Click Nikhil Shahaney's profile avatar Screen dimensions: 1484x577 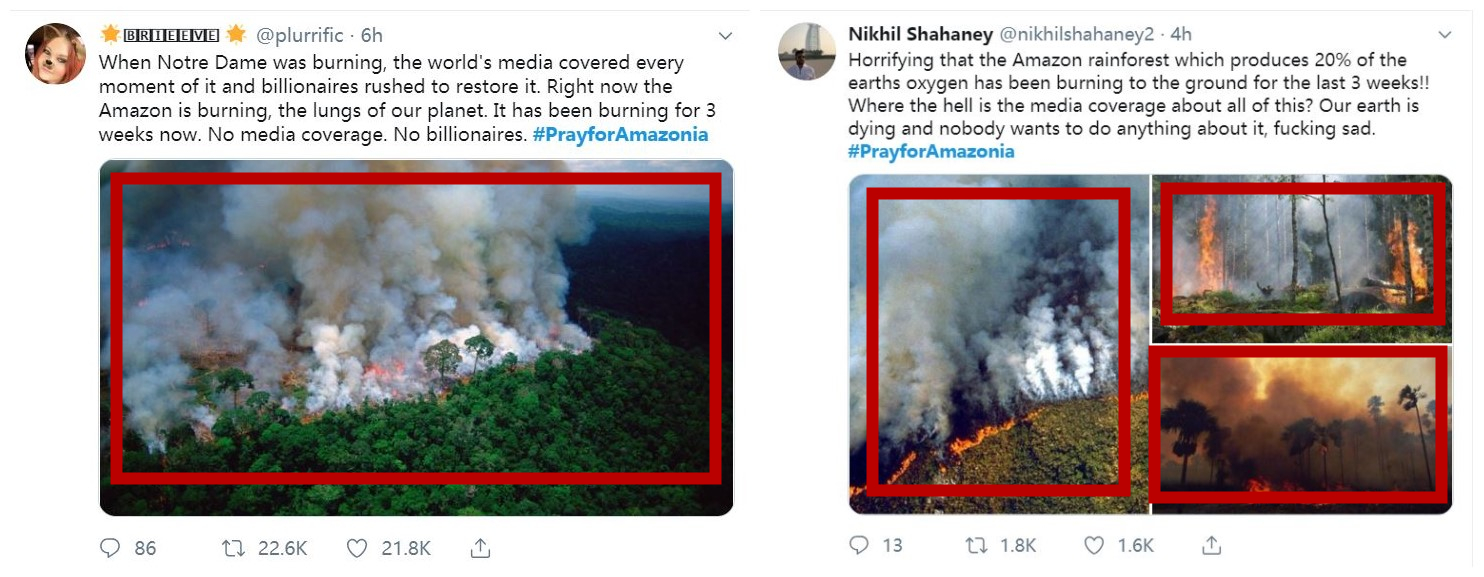coord(806,51)
